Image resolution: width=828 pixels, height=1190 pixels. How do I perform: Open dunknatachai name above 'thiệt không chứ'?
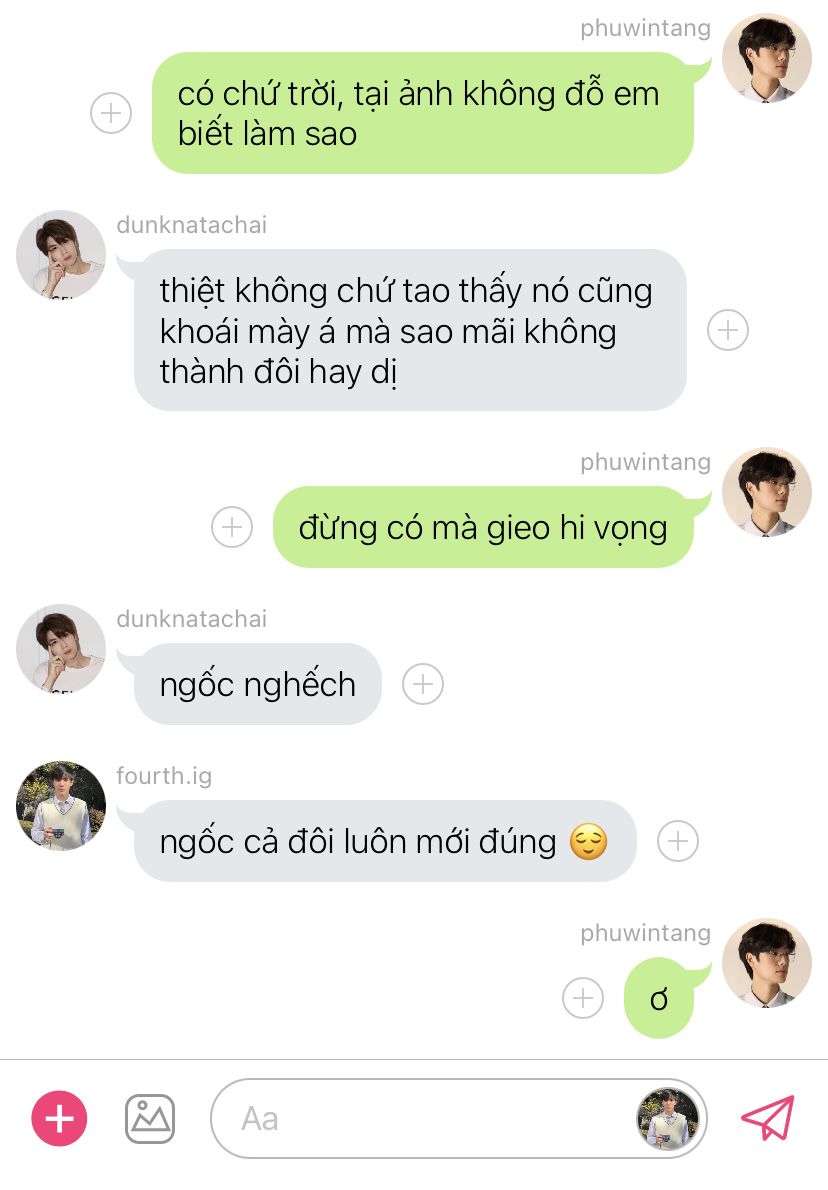point(191,225)
